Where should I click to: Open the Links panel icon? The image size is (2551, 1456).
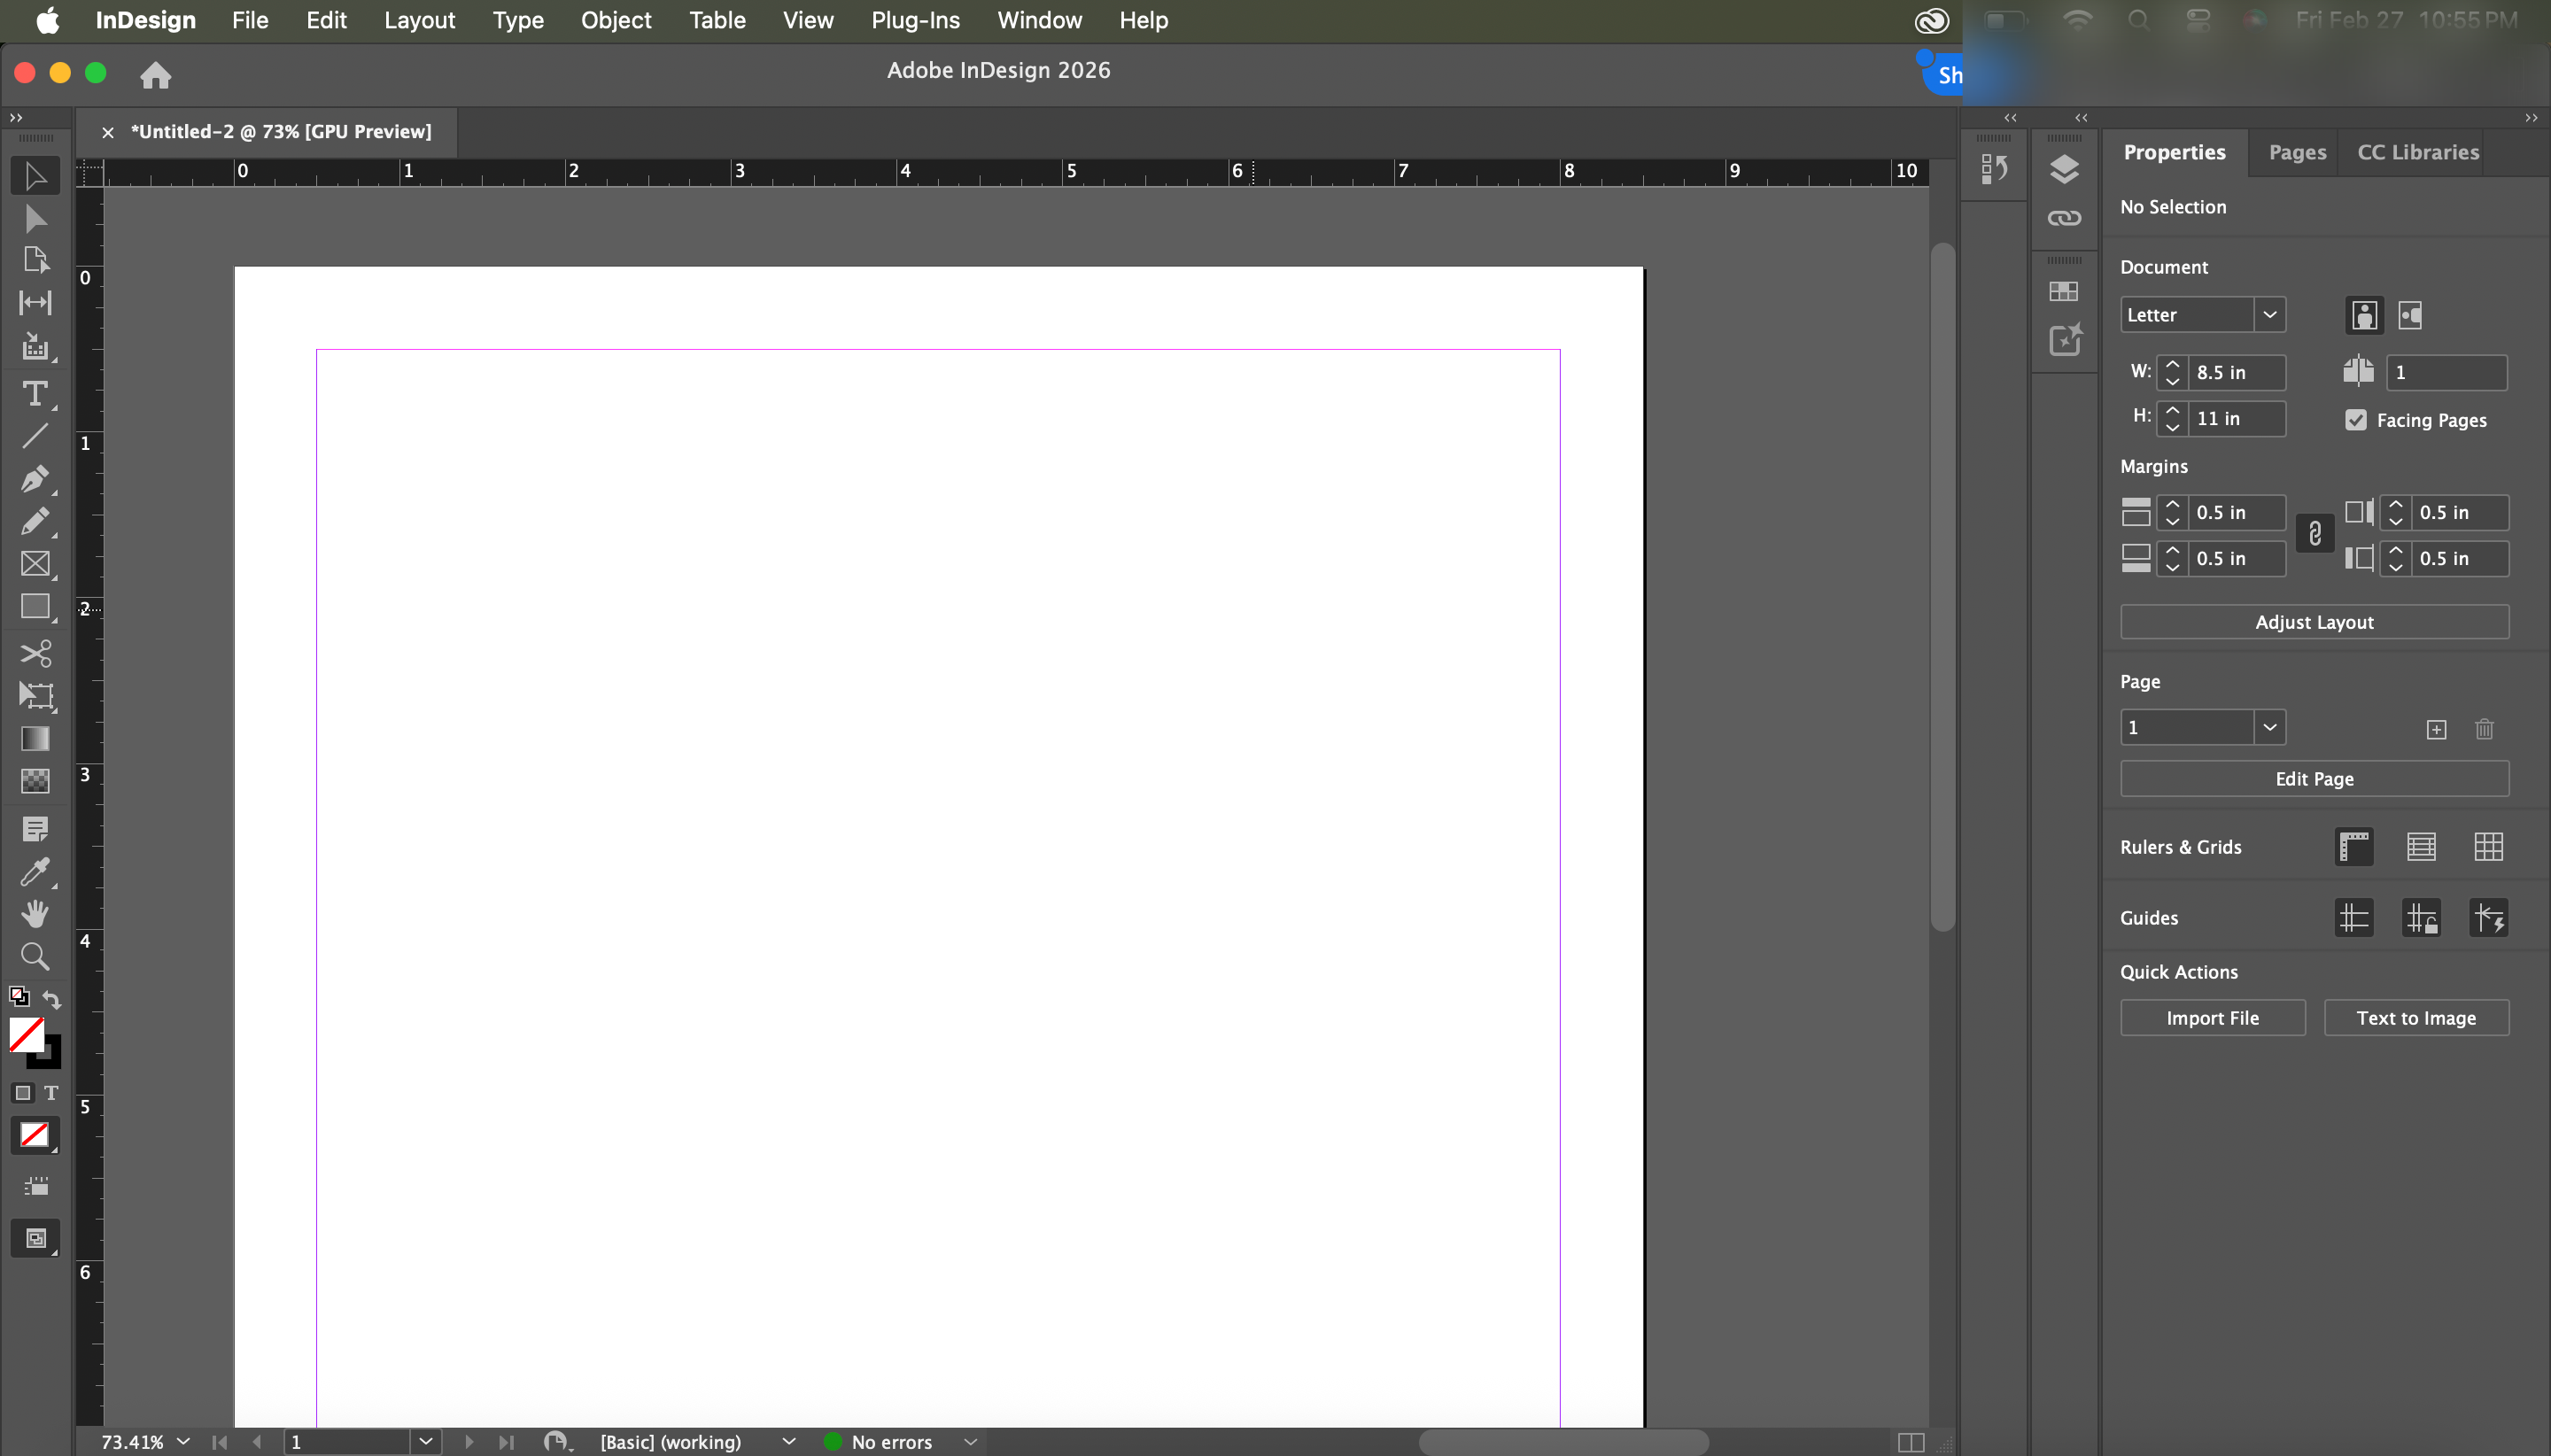2064,218
